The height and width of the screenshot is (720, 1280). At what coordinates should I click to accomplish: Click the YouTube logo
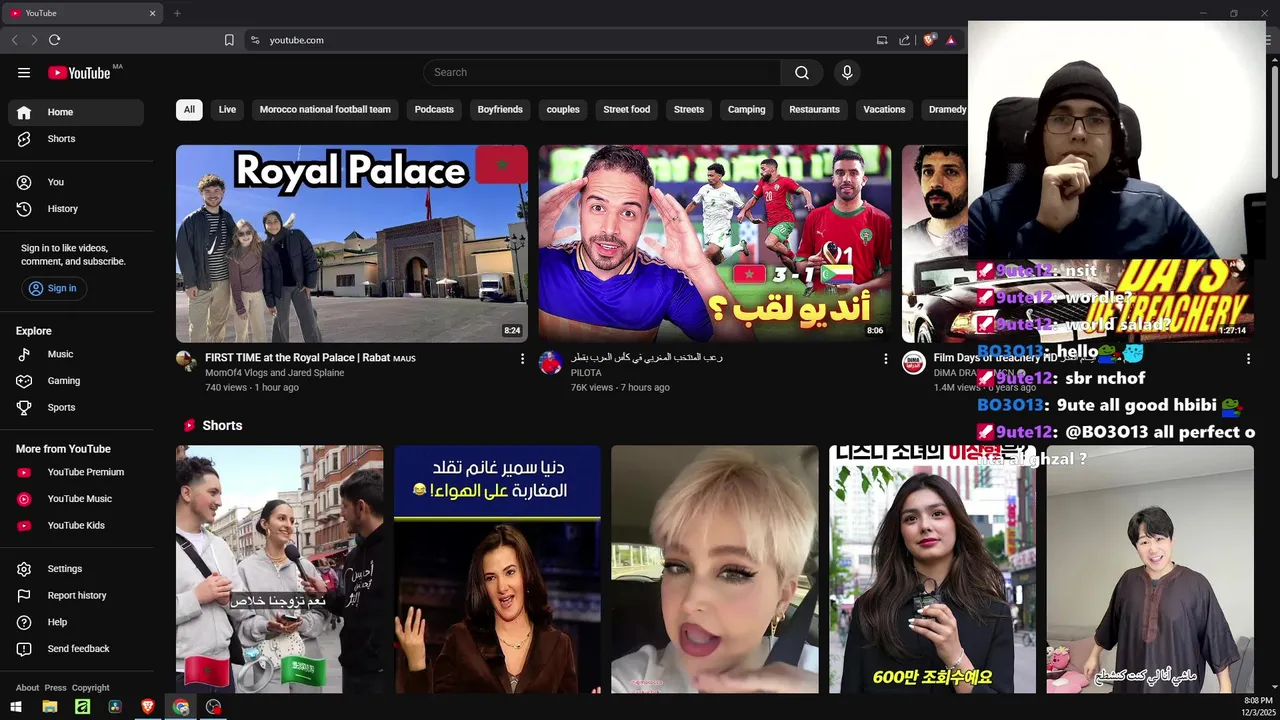79,72
